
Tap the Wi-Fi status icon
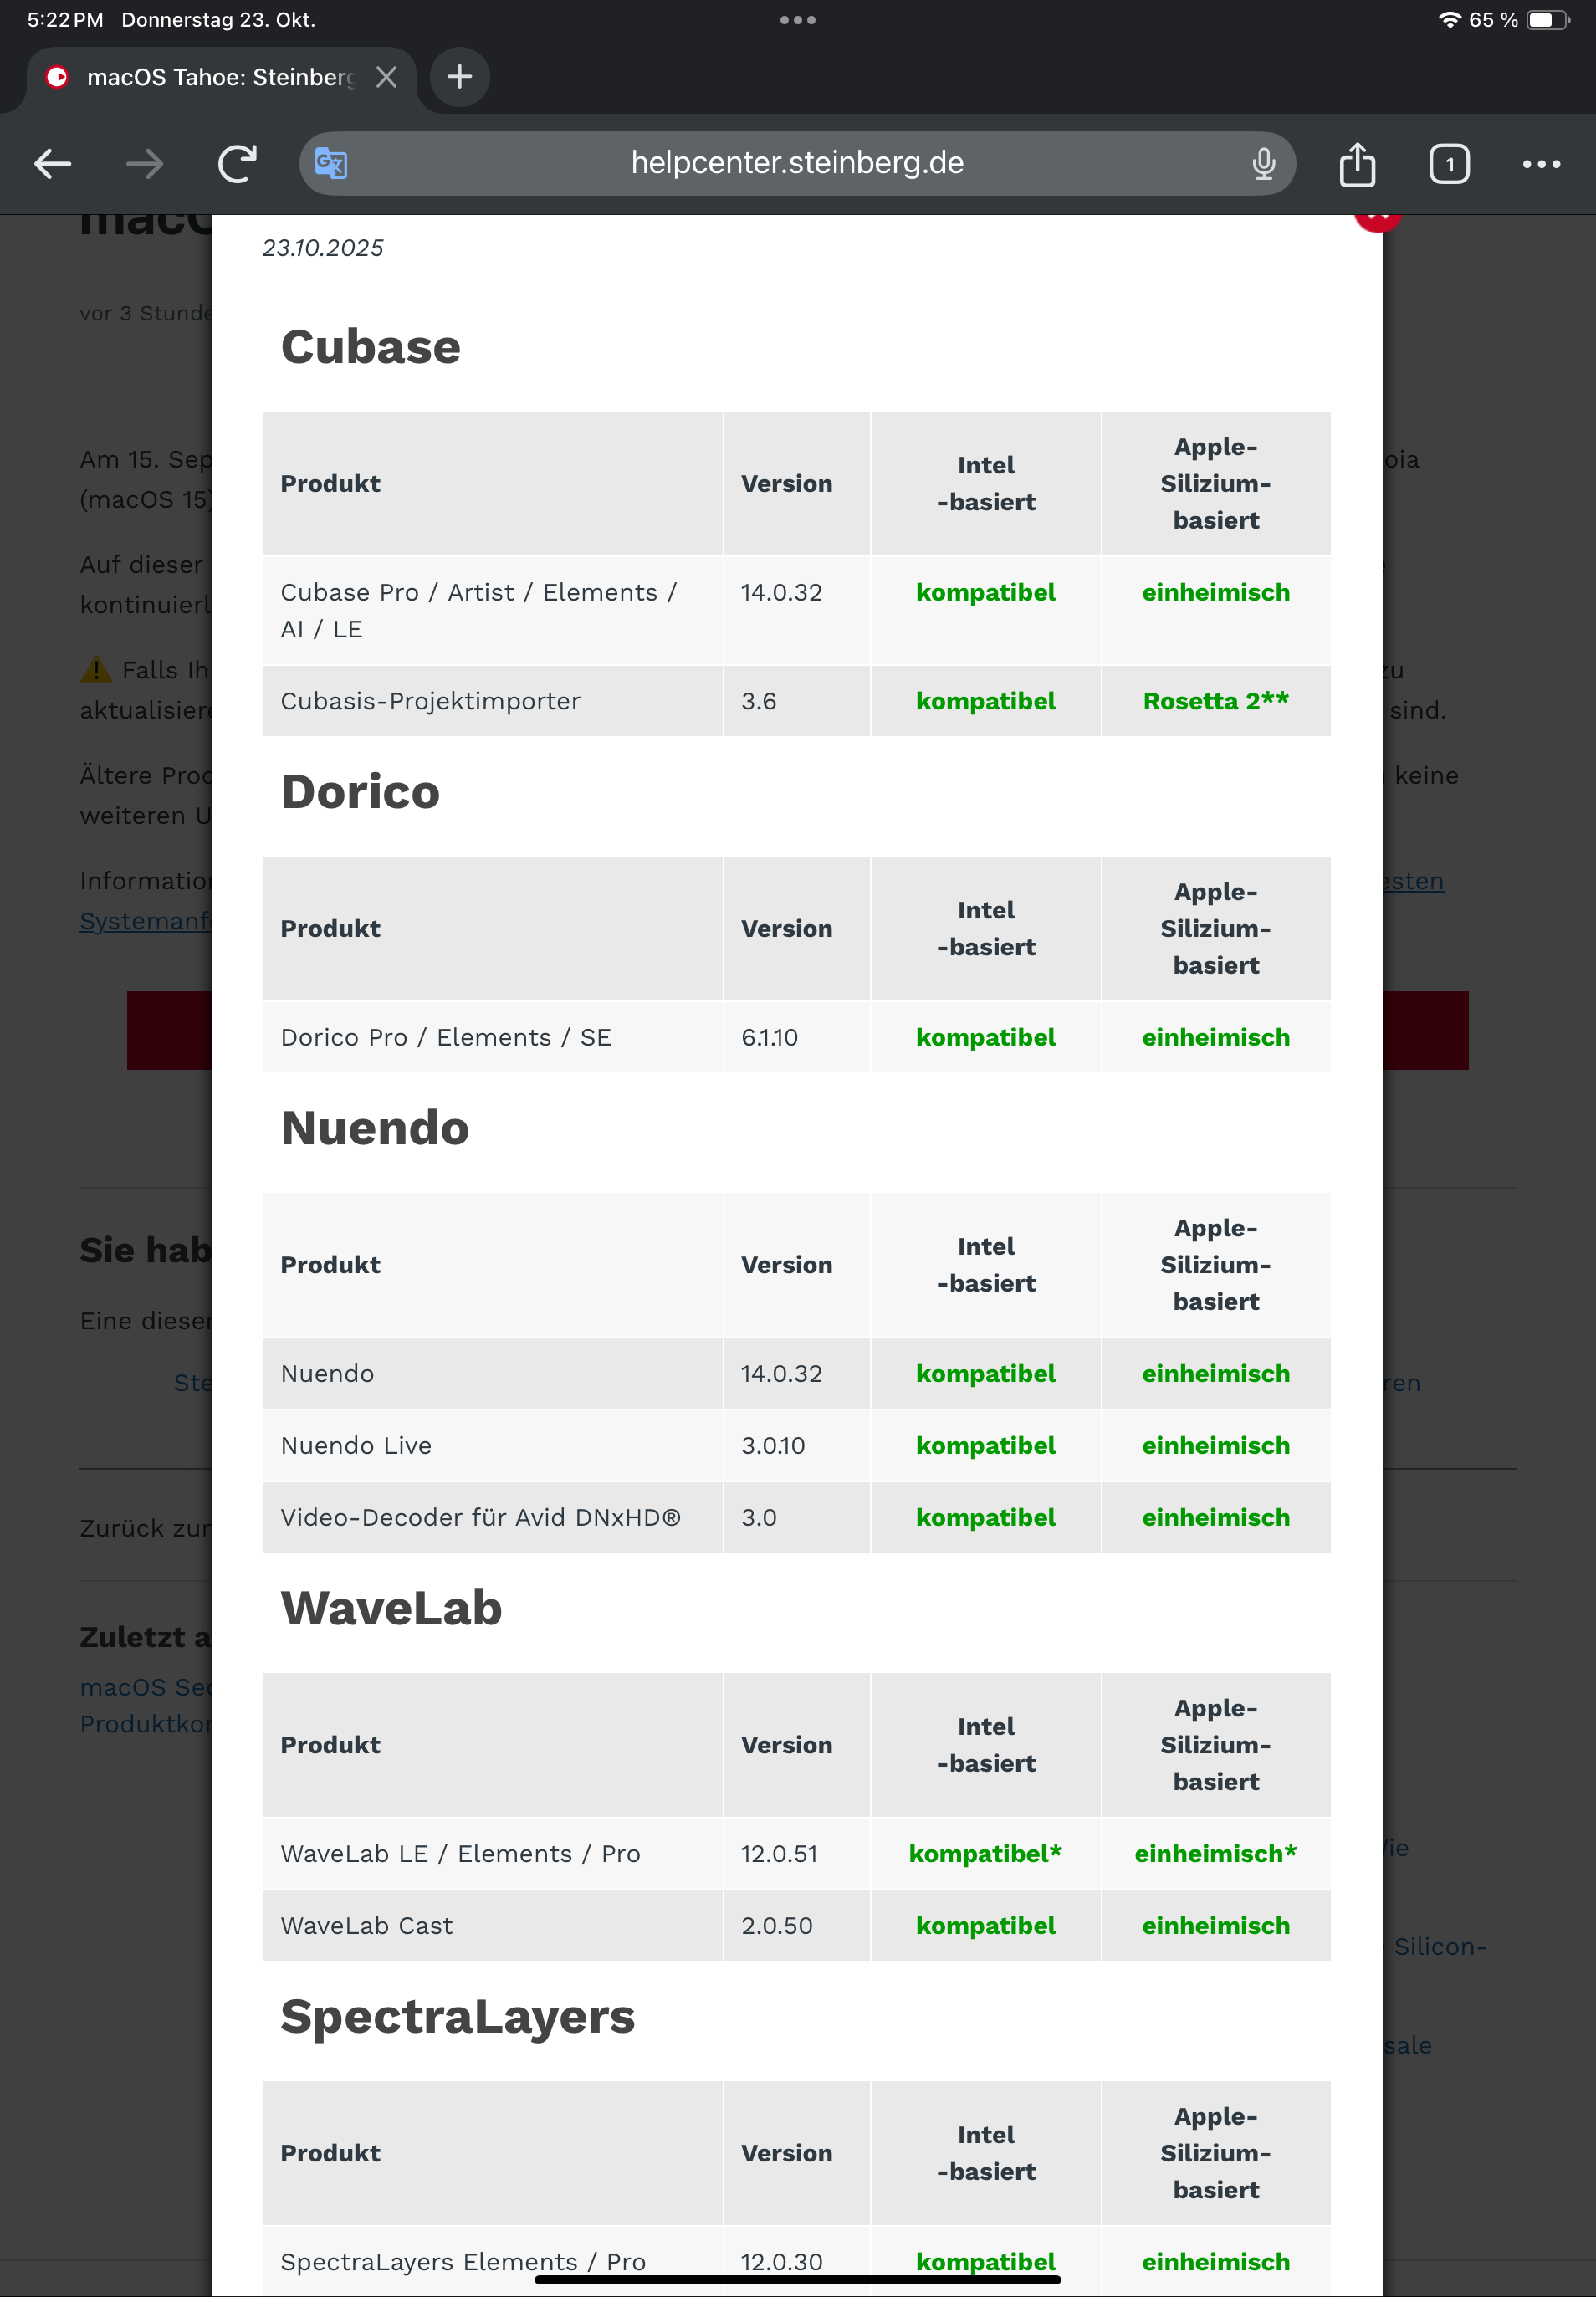tap(1449, 20)
